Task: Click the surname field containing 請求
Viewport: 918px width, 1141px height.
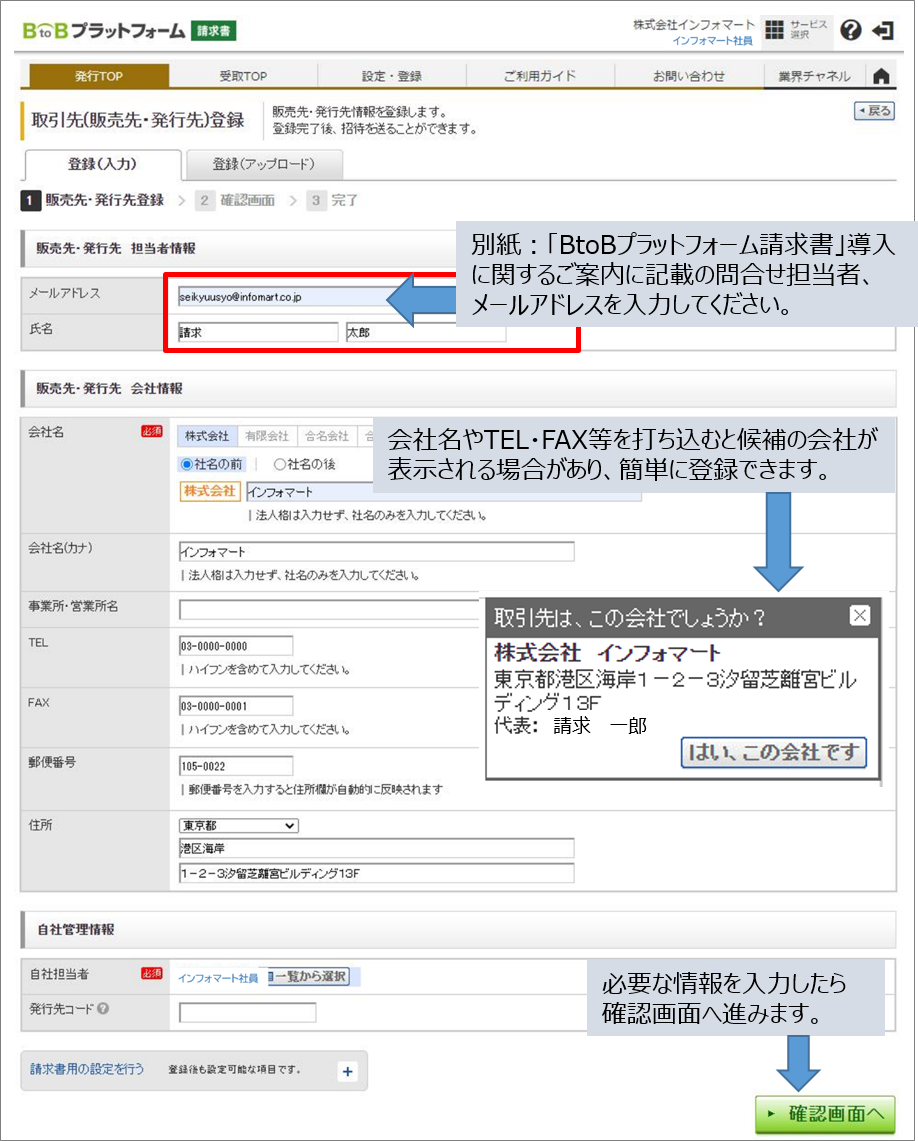Action: point(258,333)
